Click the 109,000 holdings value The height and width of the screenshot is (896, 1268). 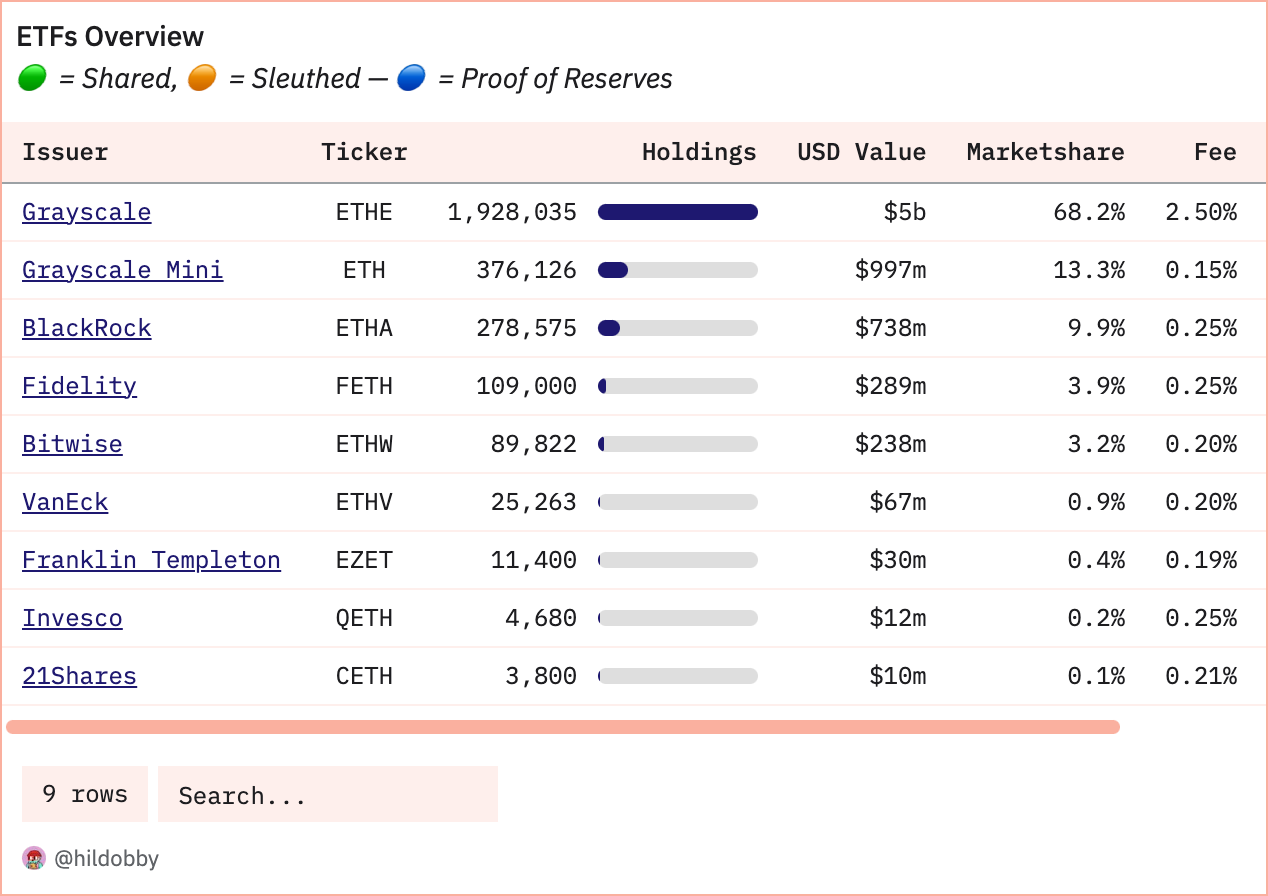click(526, 386)
